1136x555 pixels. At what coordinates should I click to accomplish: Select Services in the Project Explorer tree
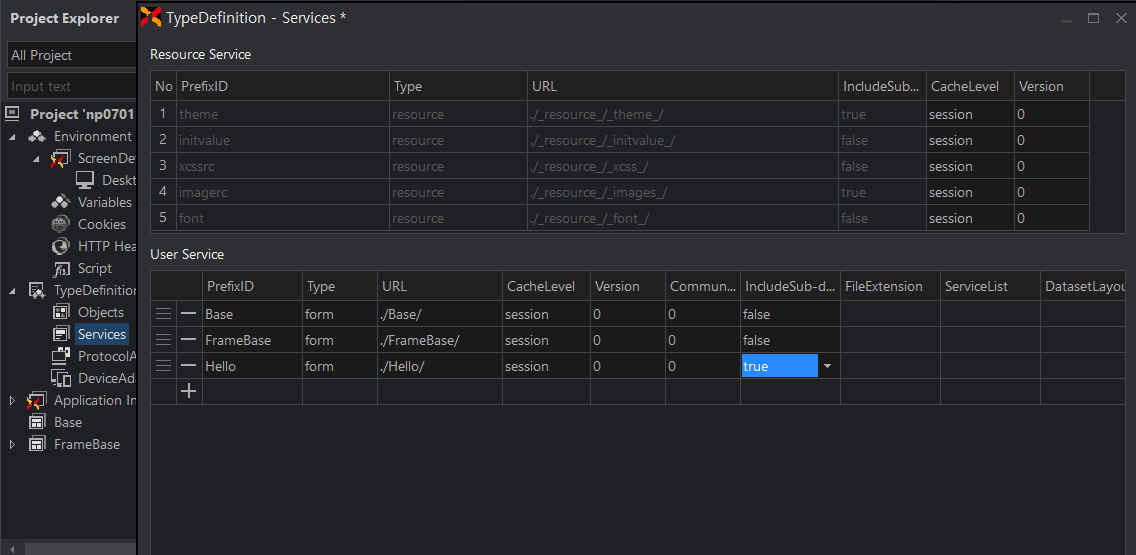coord(102,334)
